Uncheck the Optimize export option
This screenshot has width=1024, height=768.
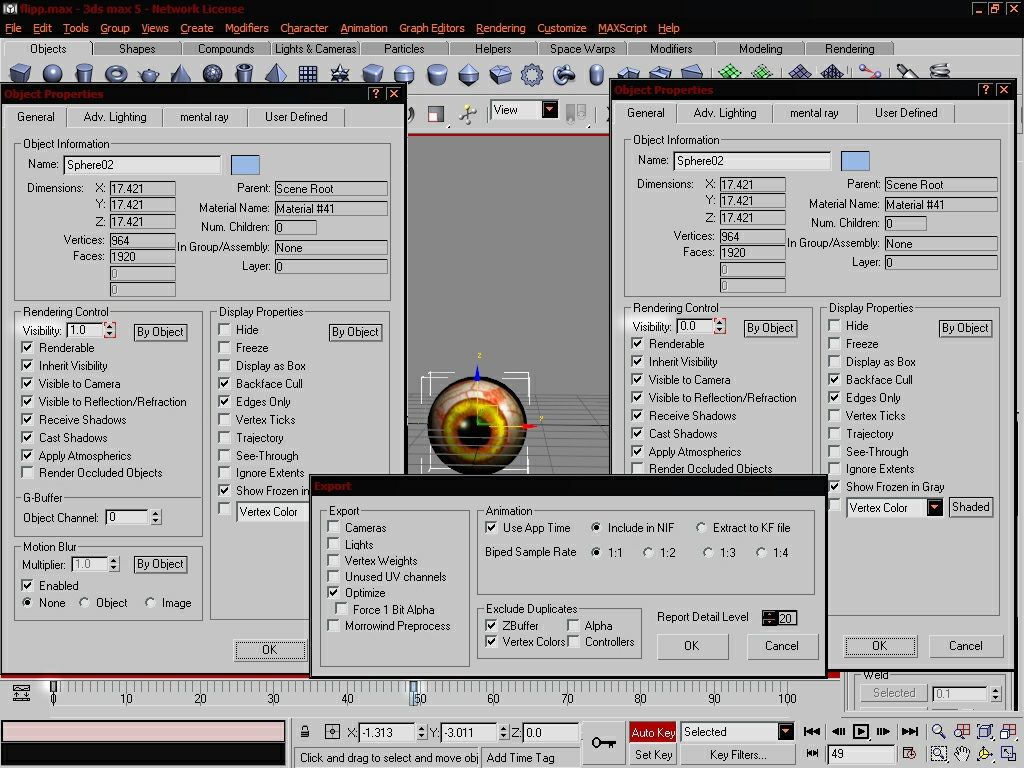[x=334, y=592]
